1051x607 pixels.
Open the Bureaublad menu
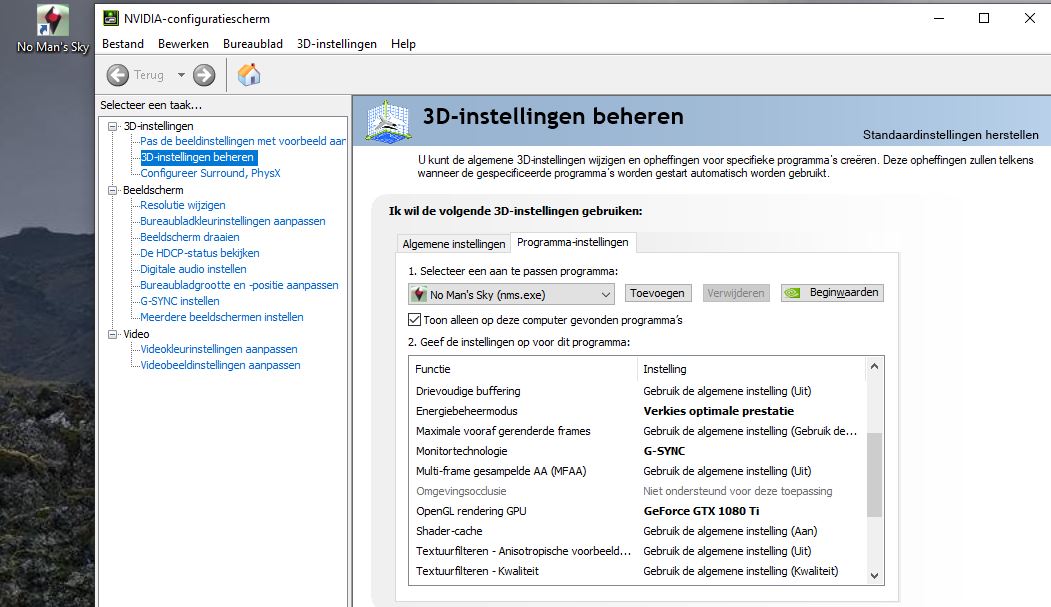pos(253,44)
